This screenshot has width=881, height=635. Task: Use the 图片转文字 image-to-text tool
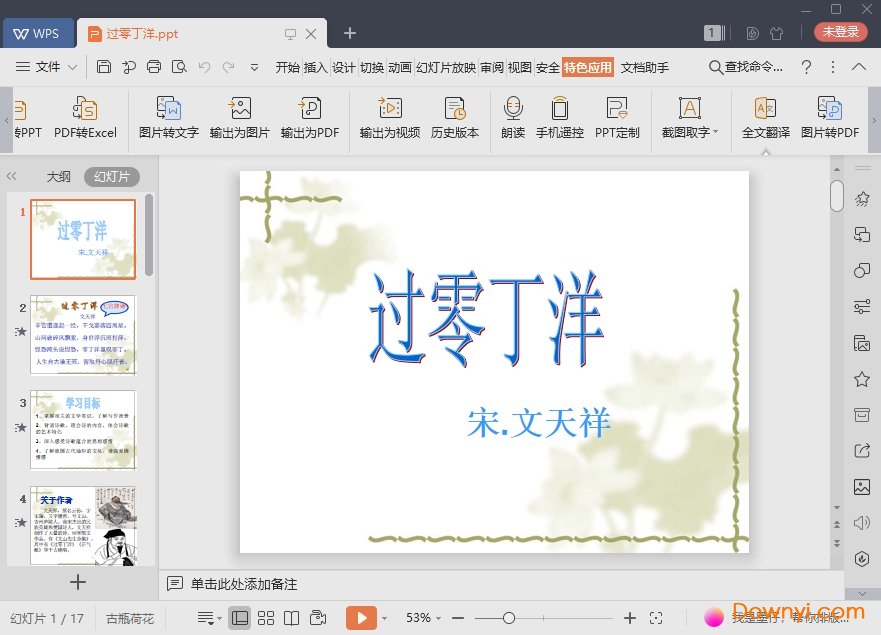tap(170, 118)
